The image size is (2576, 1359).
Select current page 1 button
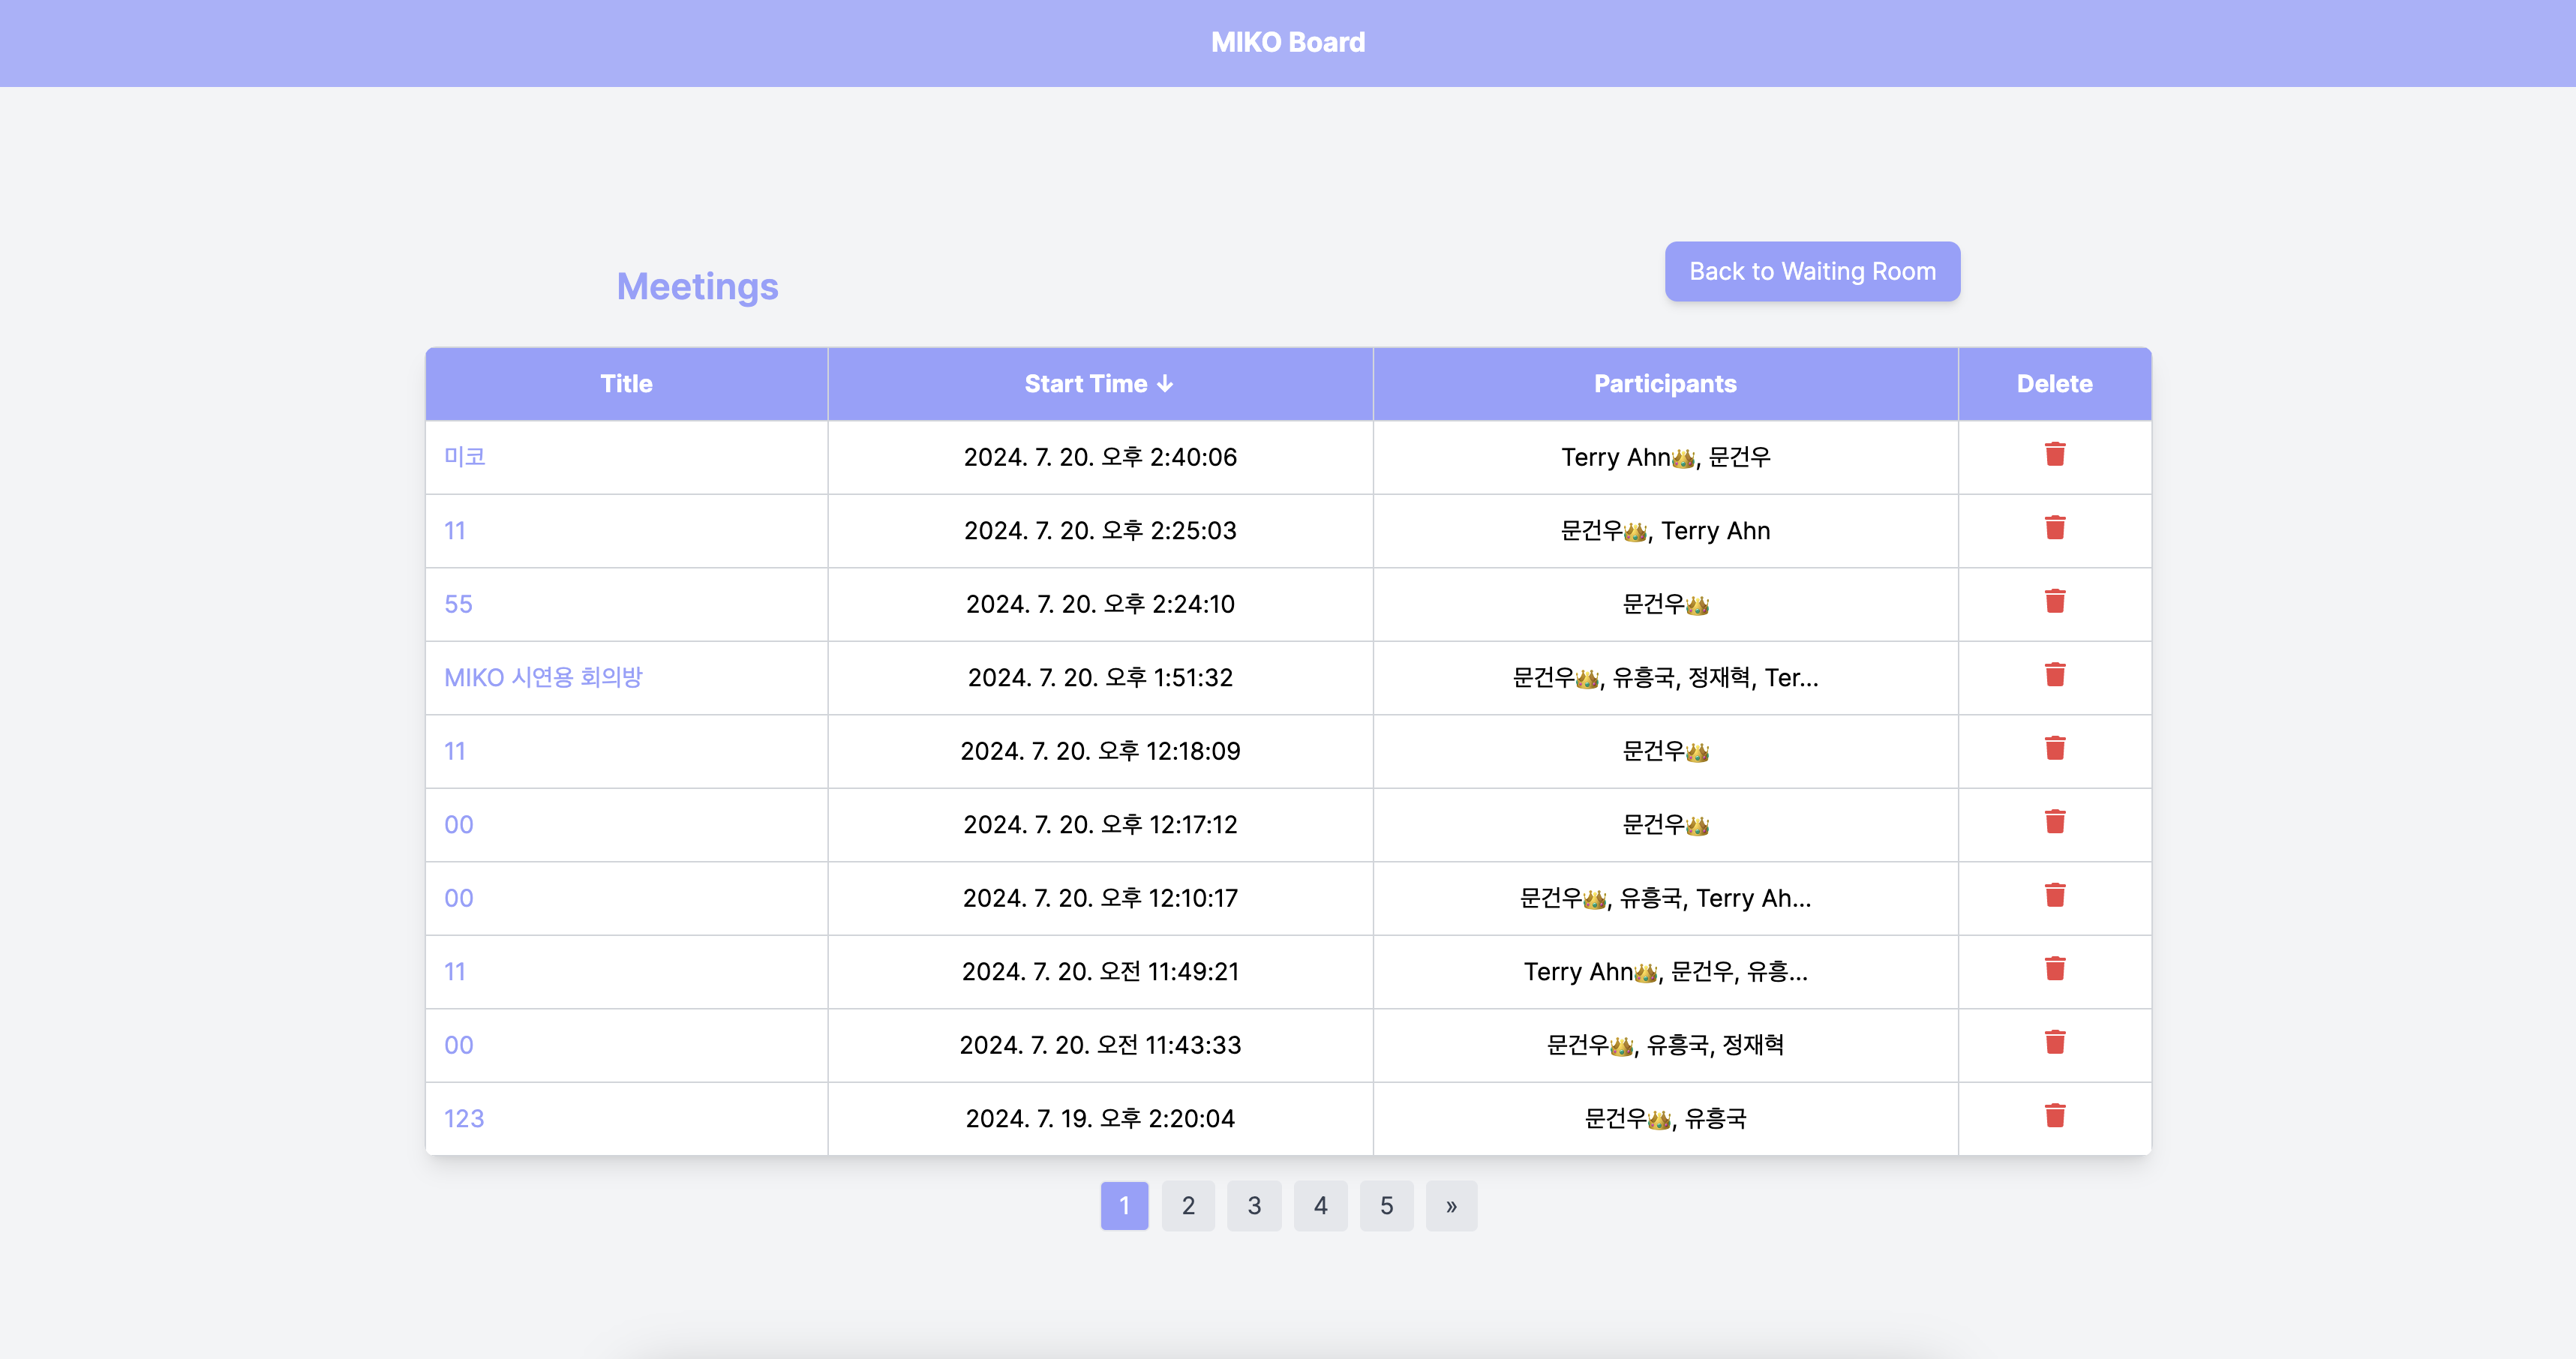[1123, 1206]
